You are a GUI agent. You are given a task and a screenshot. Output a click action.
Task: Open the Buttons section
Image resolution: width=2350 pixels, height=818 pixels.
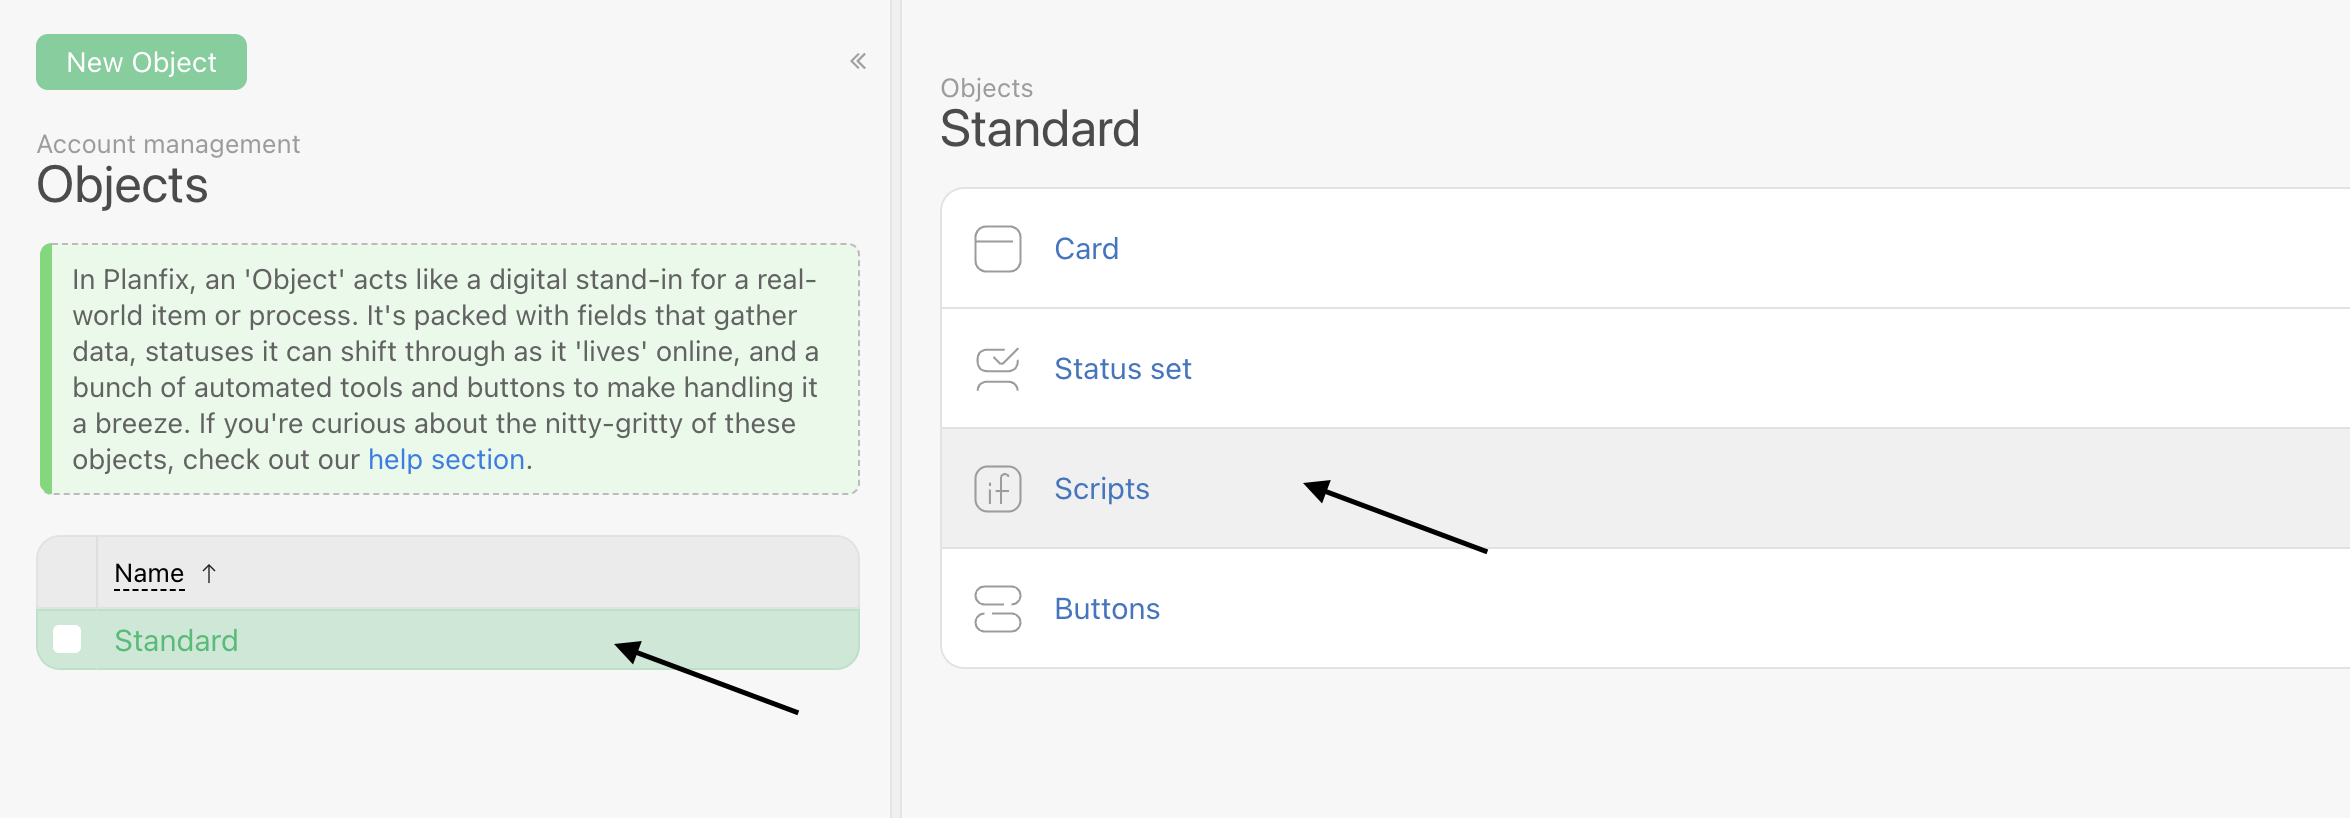[1106, 609]
